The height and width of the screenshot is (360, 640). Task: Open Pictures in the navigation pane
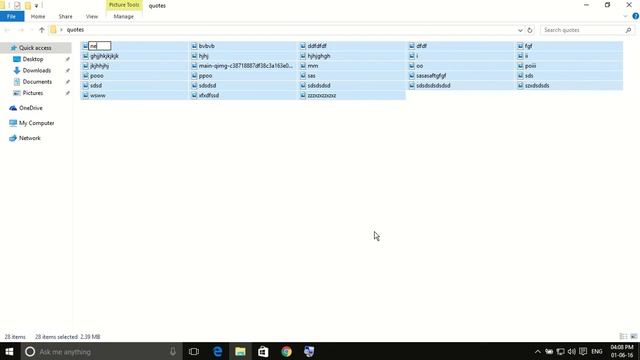coord(33,93)
